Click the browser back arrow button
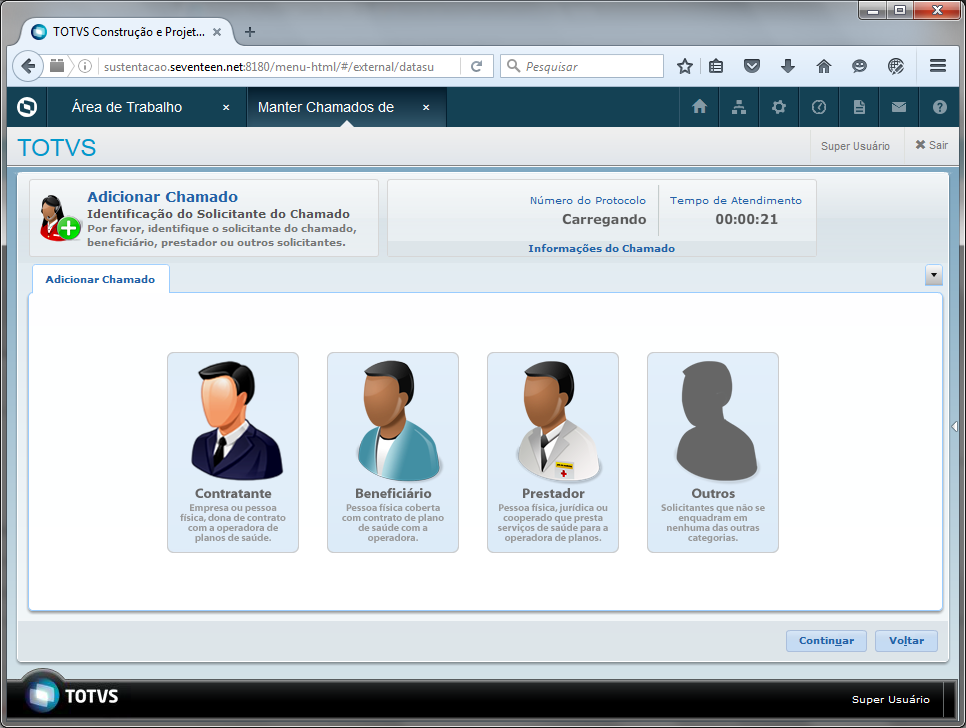The image size is (966, 728). pyautogui.click(x=27, y=66)
